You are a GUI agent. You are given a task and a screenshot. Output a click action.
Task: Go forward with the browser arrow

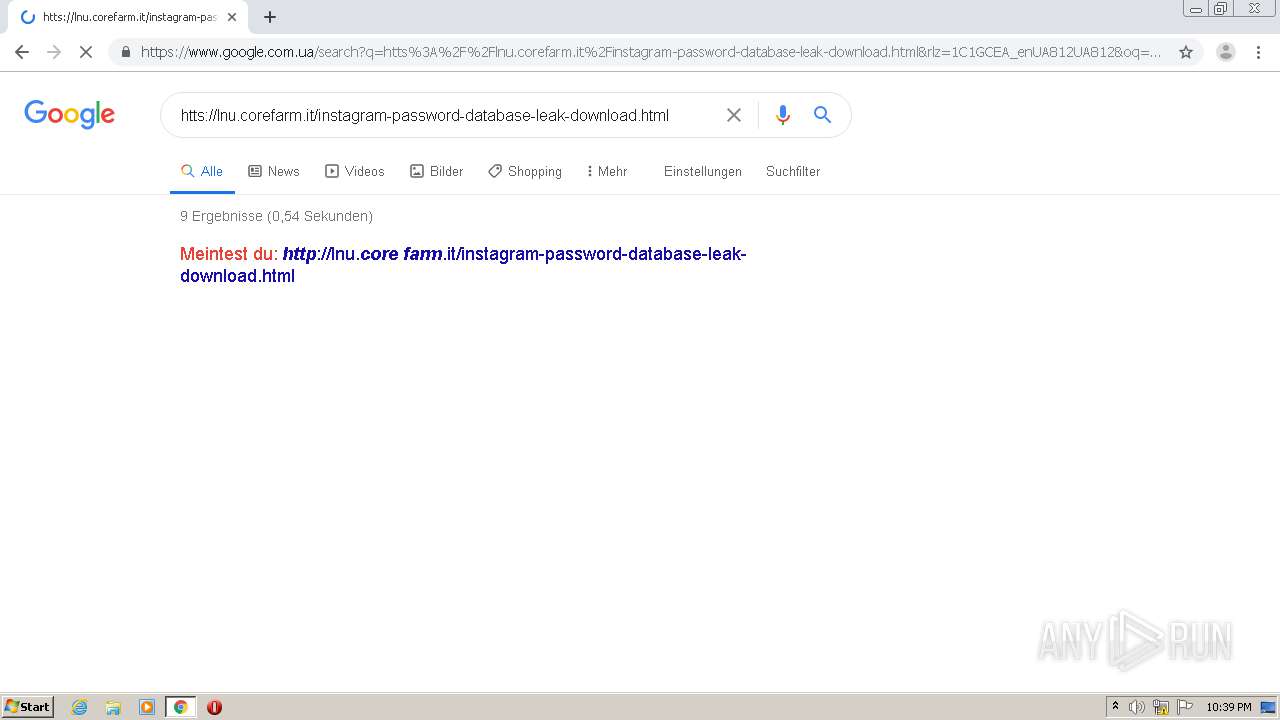pos(54,52)
